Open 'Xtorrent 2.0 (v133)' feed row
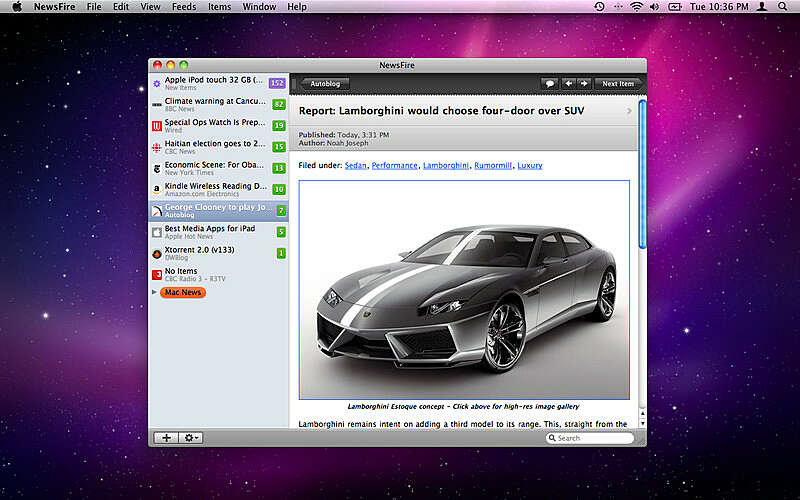Screen dimensions: 800x500 click(x=218, y=254)
